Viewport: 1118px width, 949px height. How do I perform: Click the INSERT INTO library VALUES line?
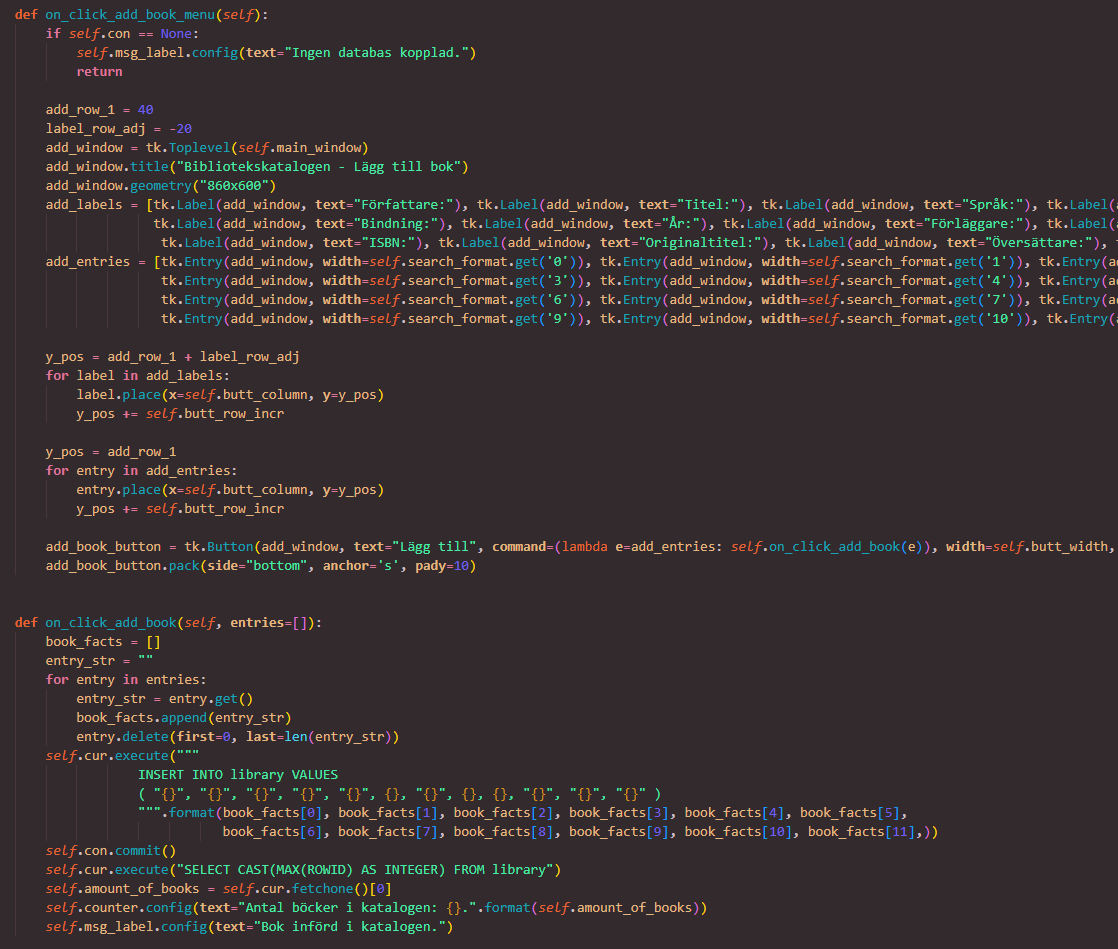tap(238, 775)
